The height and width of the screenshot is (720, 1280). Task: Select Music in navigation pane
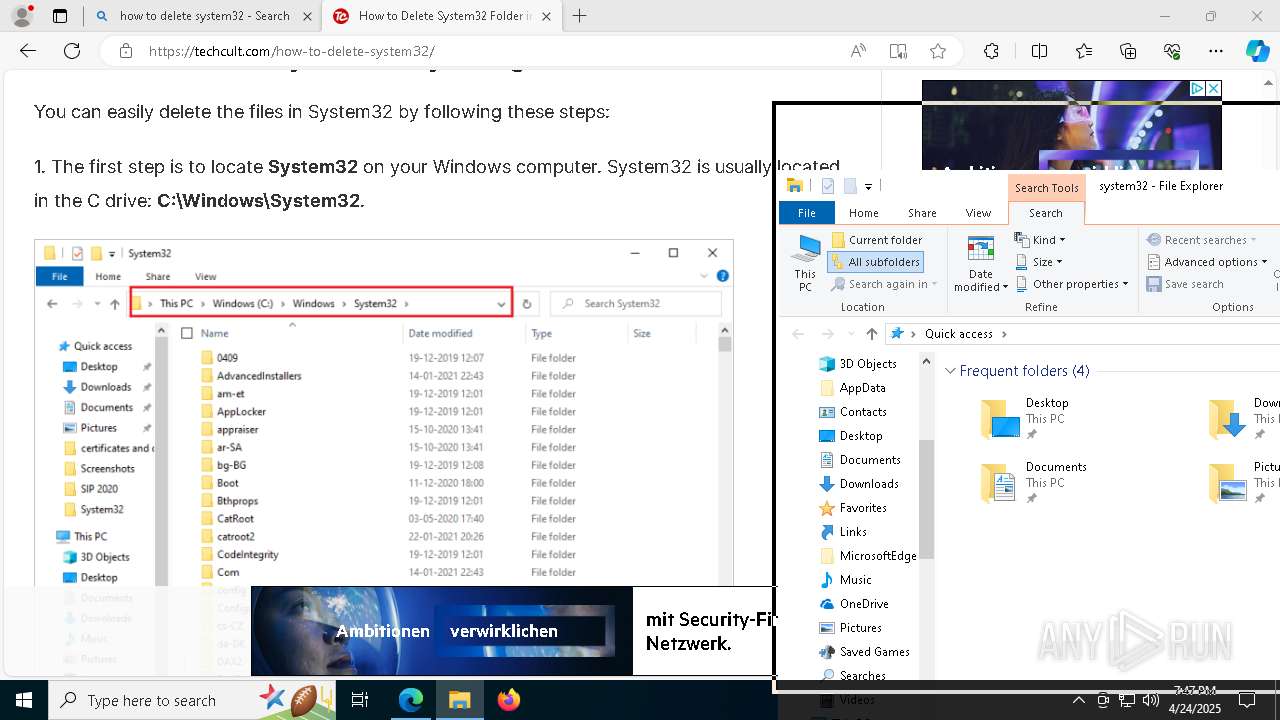point(856,580)
